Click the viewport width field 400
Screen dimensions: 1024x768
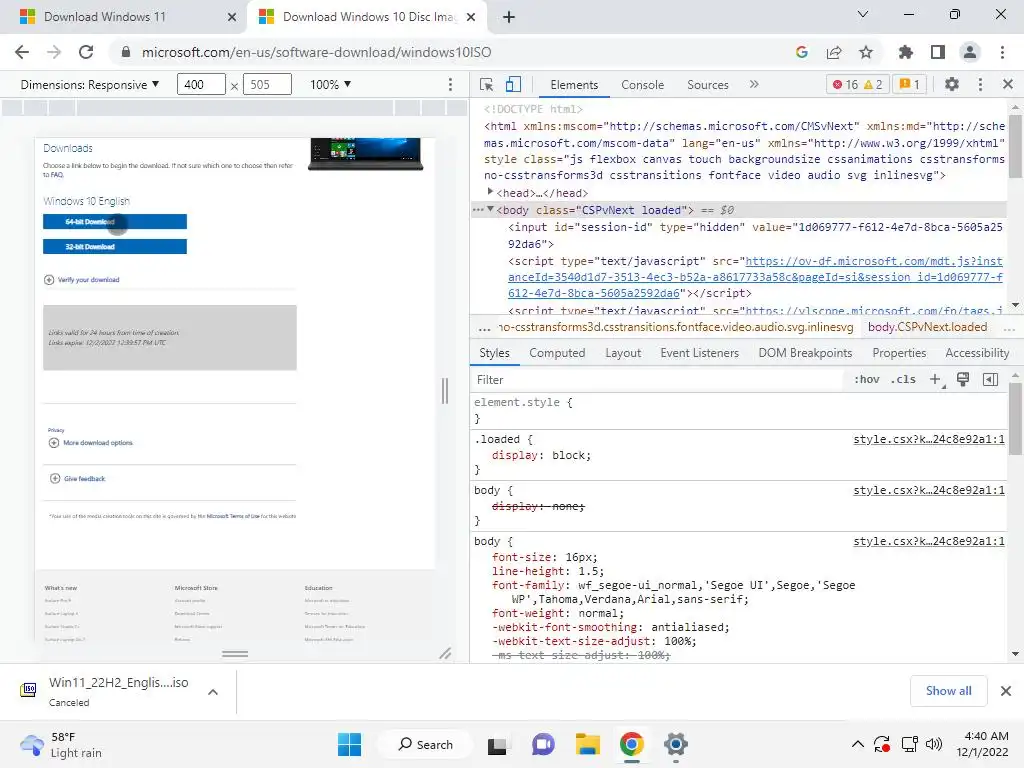coord(201,84)
